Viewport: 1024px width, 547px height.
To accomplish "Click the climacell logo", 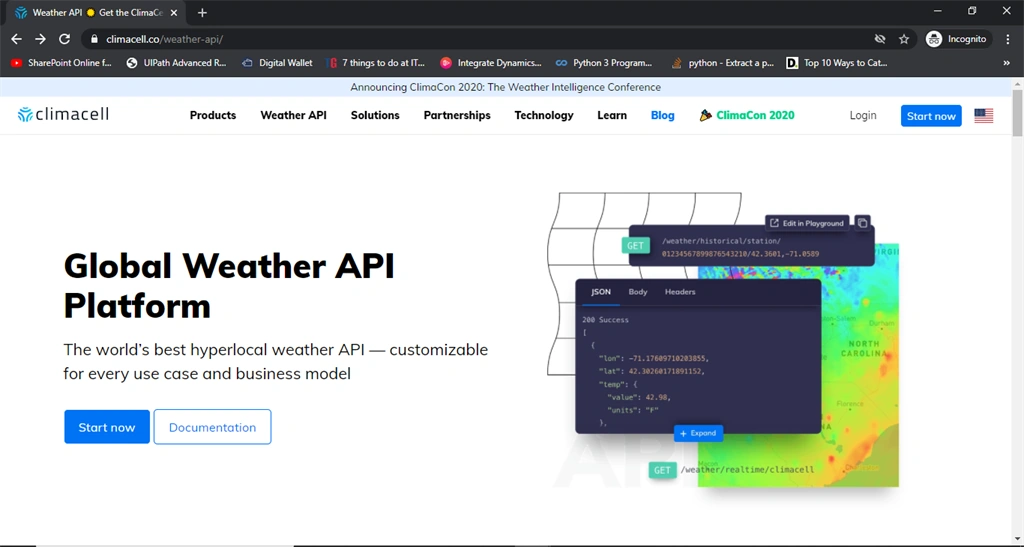I will point(63,114).
